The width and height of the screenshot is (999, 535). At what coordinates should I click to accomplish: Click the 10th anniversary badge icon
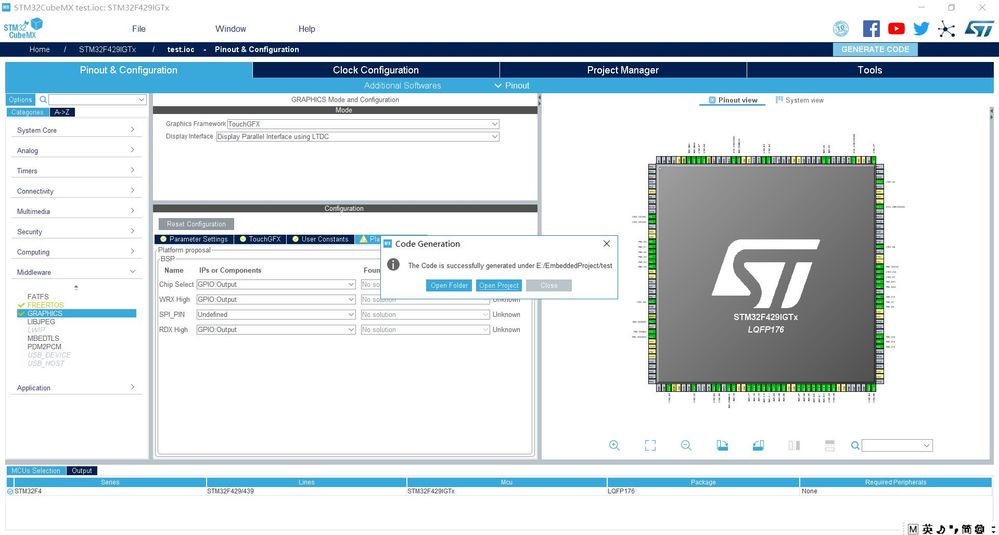(x=841, y=29)
